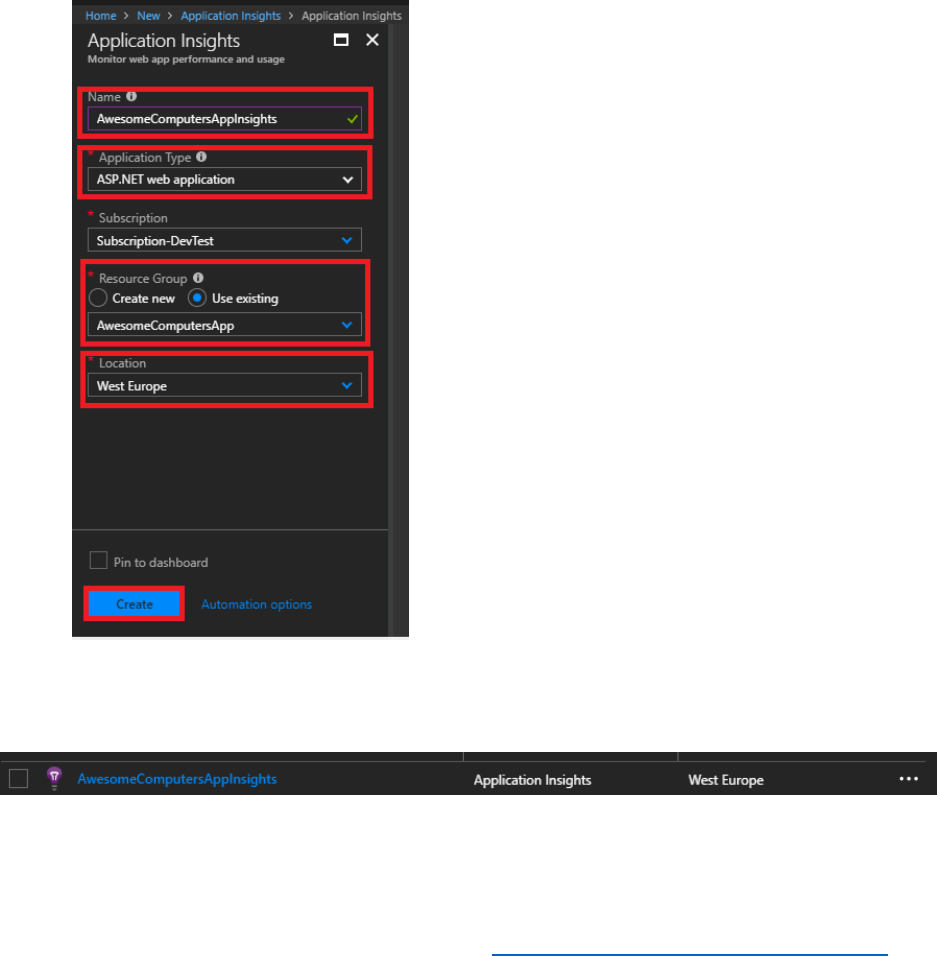This screenshot has height=956, width=937.
Task: Tick the checkbox beside AwesomeComputersAppInsights row
Action: pos(18,779)
